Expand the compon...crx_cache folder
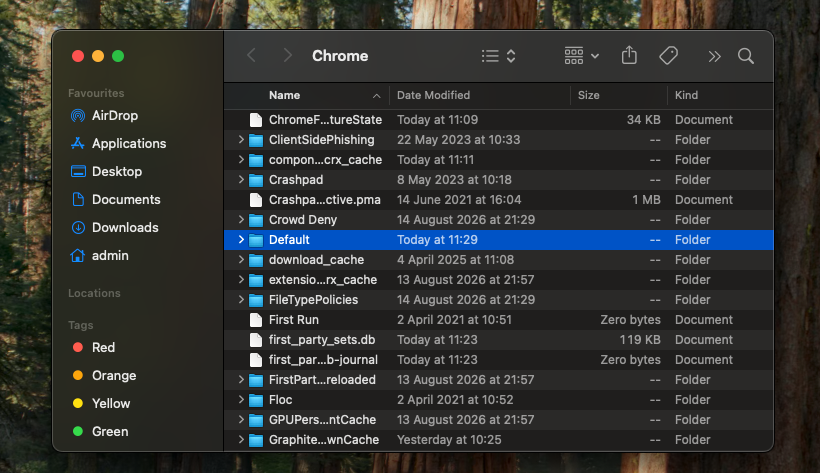This screenshot has width=820, height=473. click(x=241, y=160)
